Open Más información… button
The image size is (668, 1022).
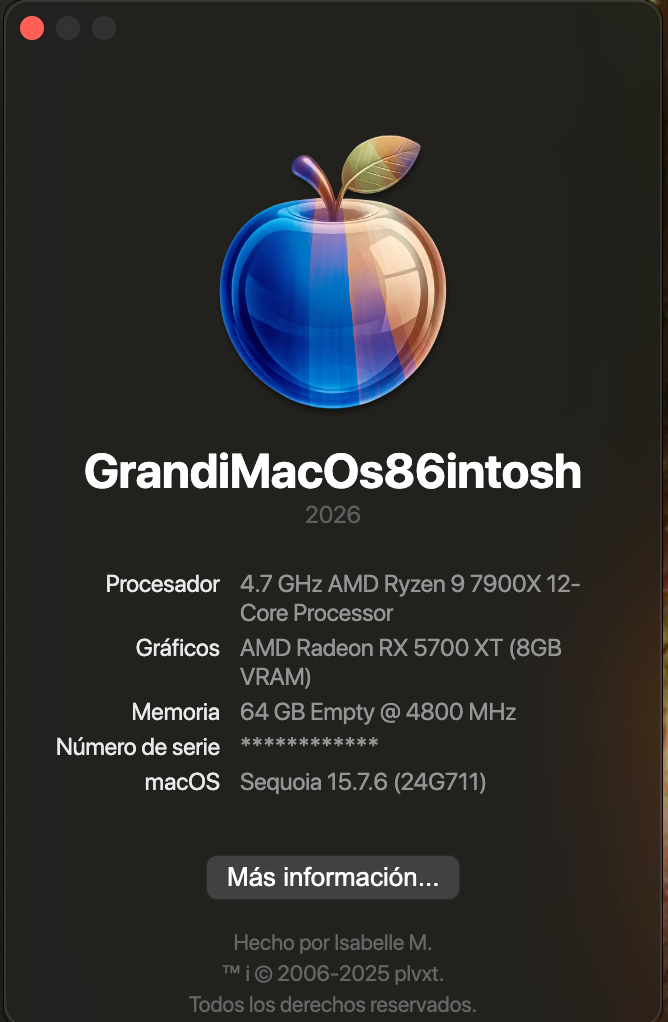[333, 877]
